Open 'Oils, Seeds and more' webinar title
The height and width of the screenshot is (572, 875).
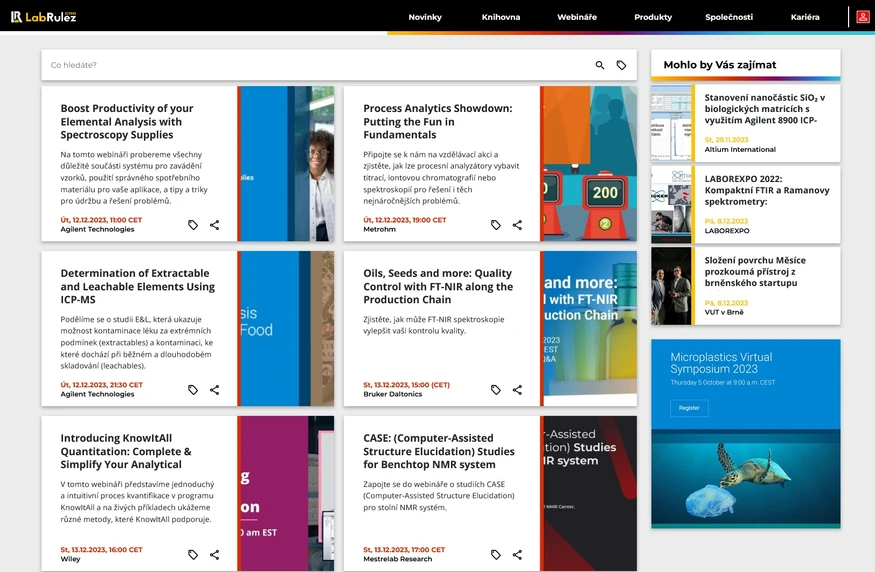pos(438,286)
